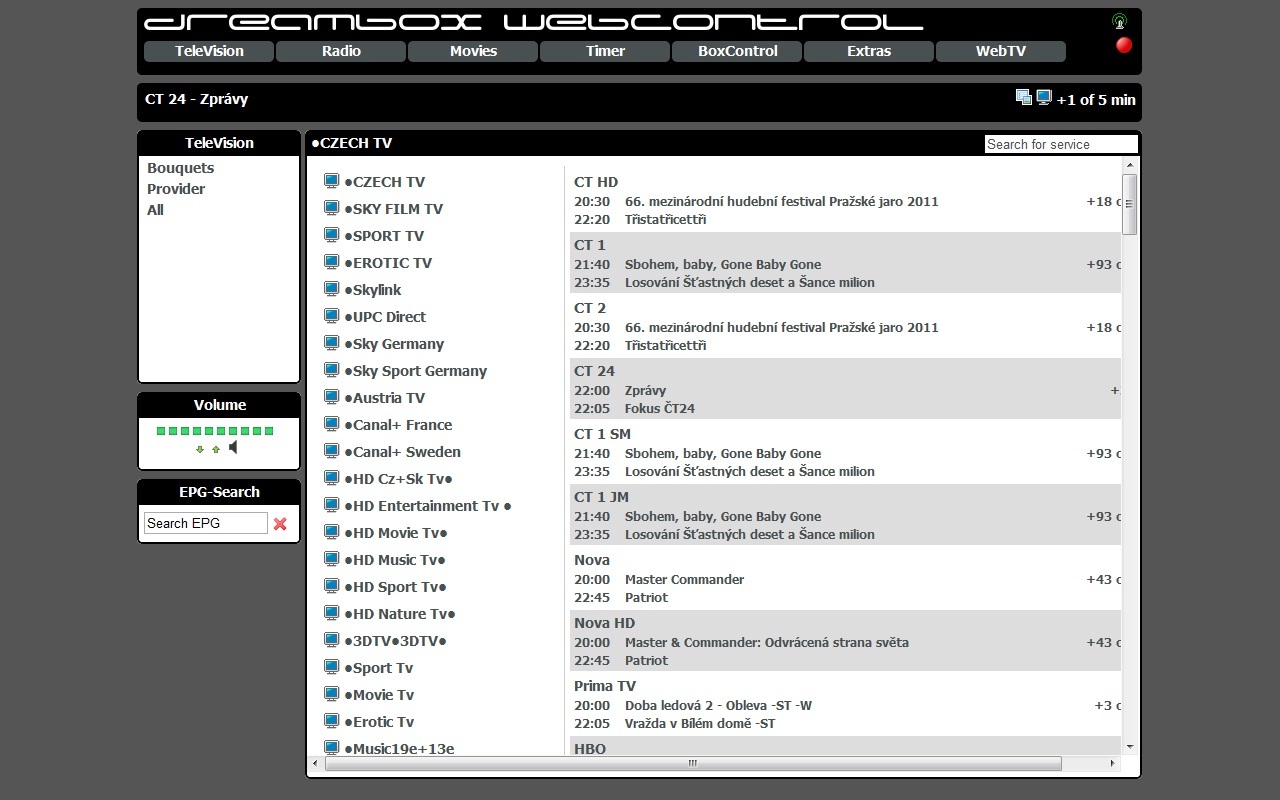The width and height of the screenshot is (1280, 800).
Task: Launch the WebTV tab
Action: tap(1001, 51)
